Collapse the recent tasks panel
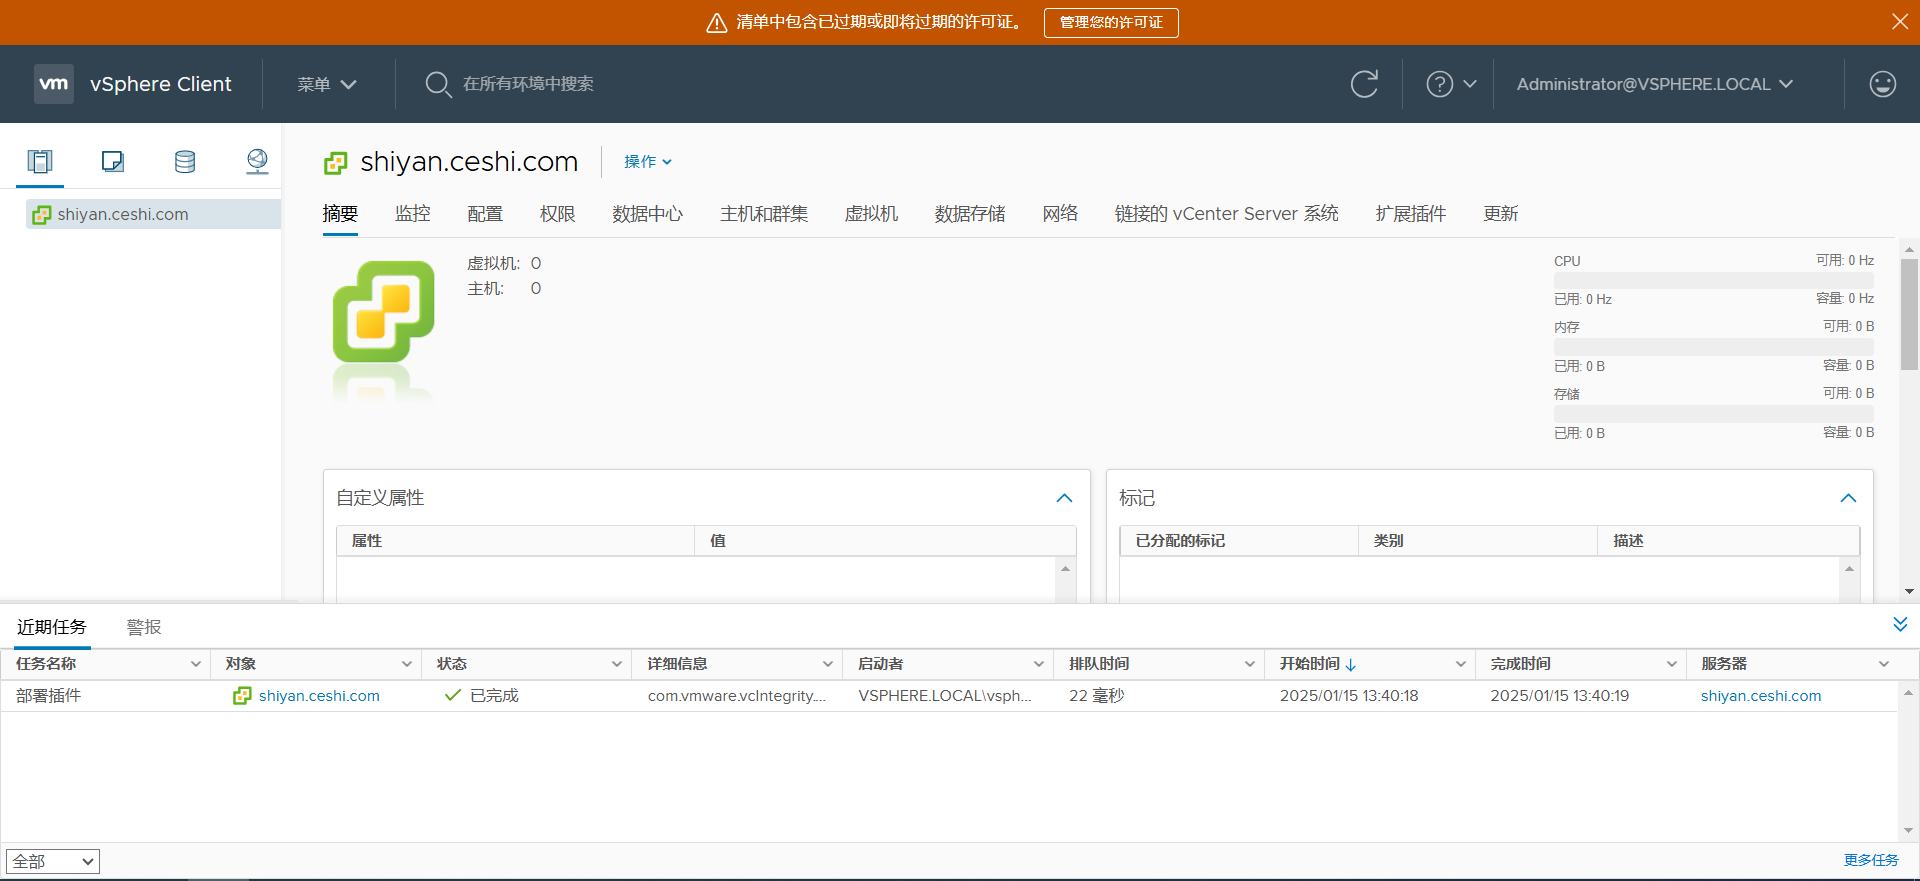 (x=1900, y=625)
